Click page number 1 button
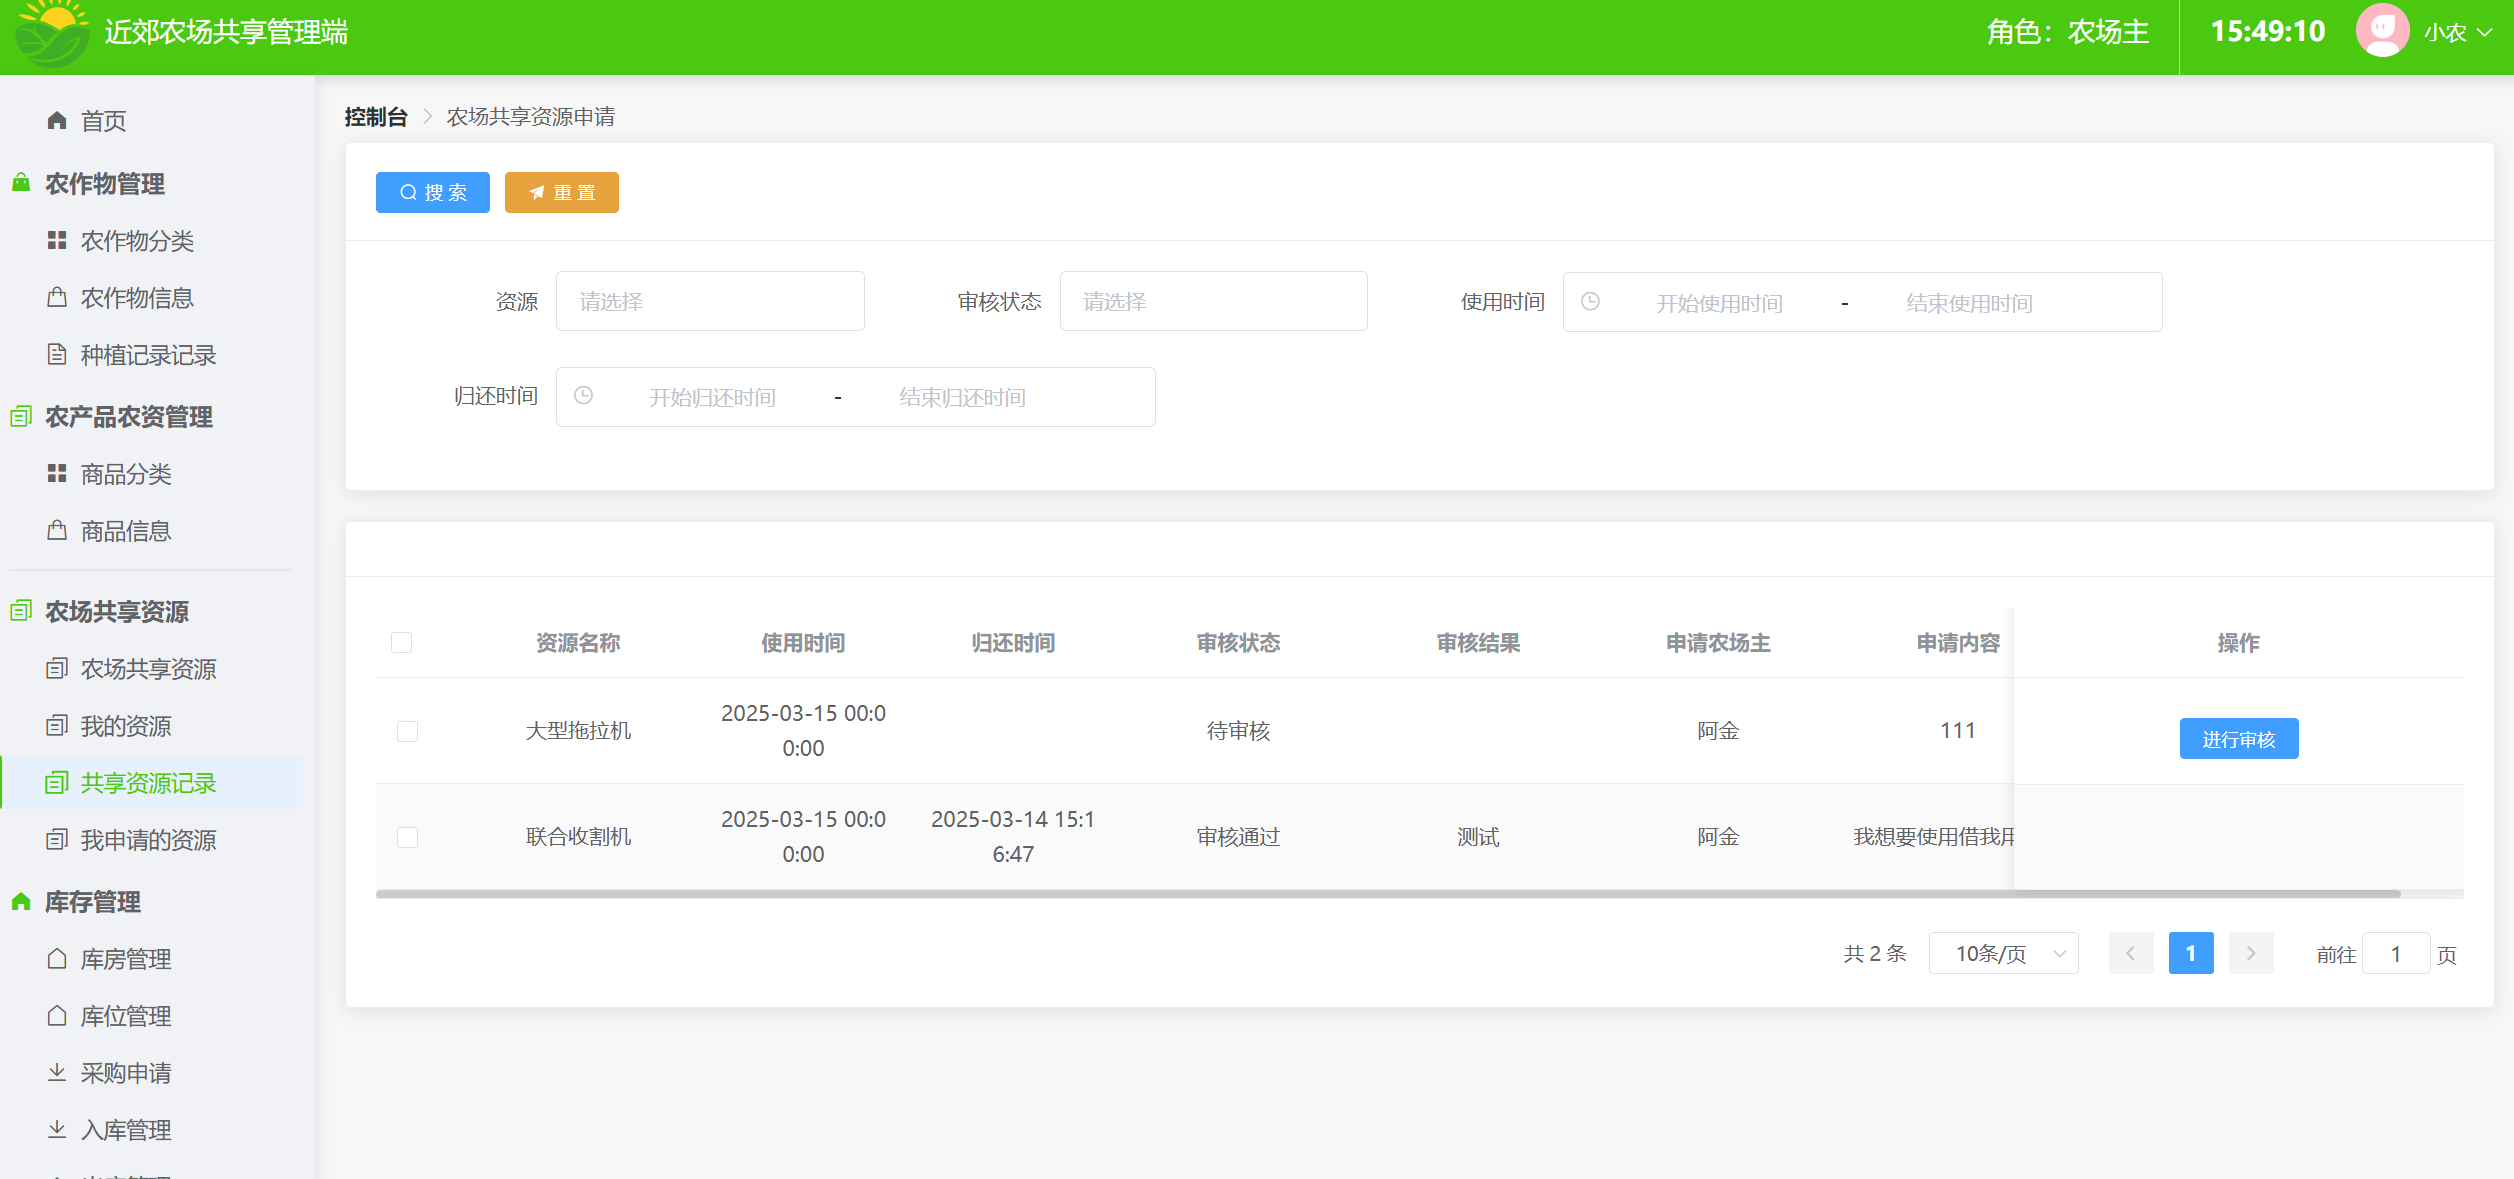 pyautogui.click(x=2191, y=953)
